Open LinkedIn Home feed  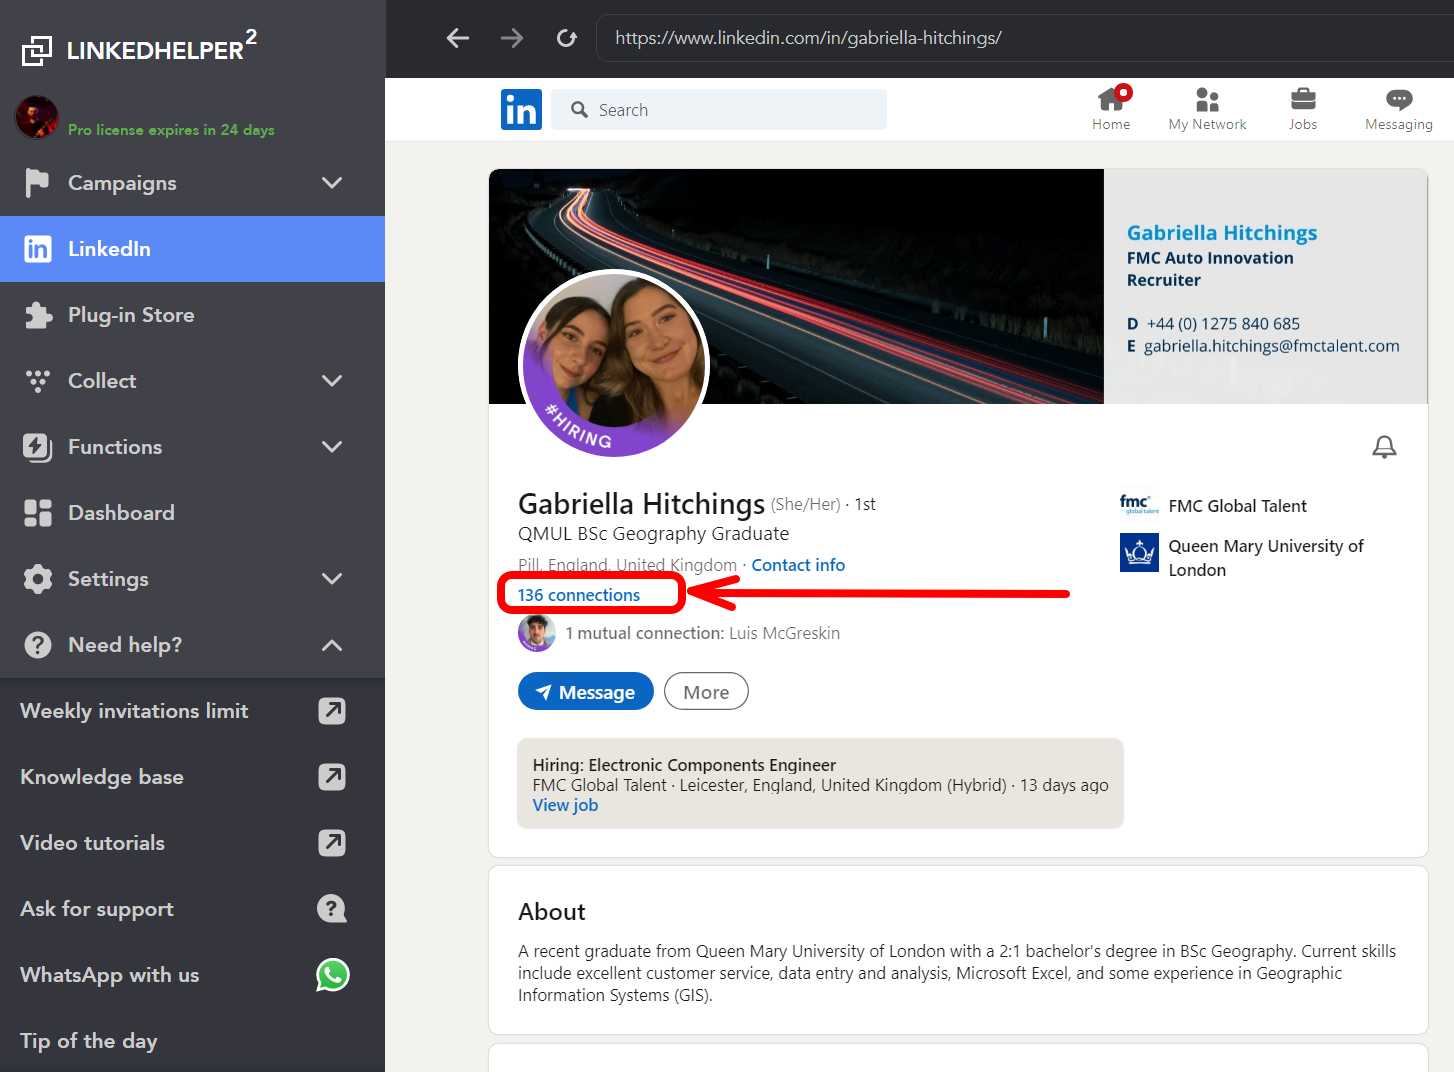point(1111,108)
